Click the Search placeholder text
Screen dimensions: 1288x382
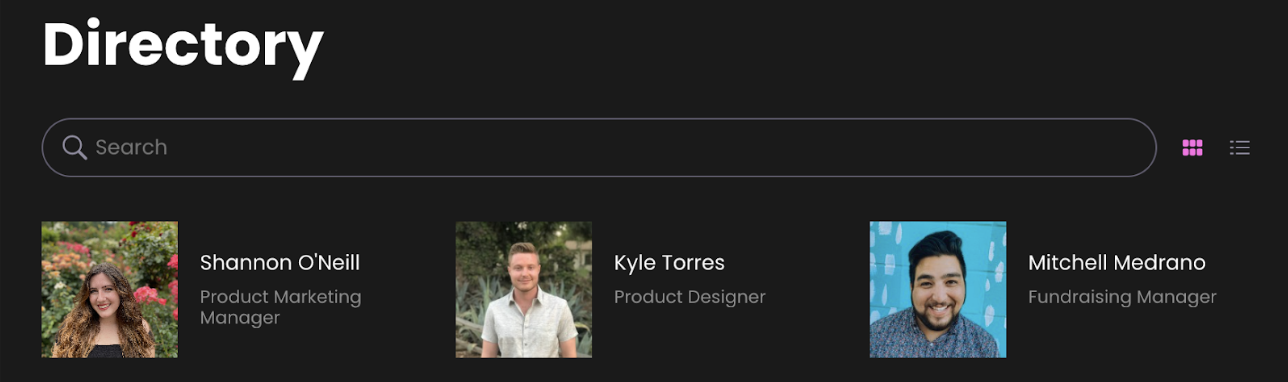click(131, 147)
